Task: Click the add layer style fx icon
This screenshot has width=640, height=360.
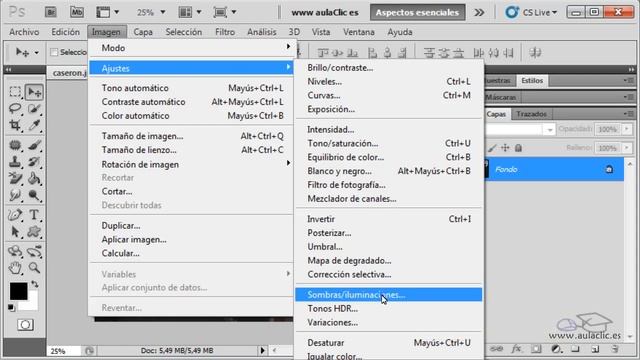Action: coord(516,349)
